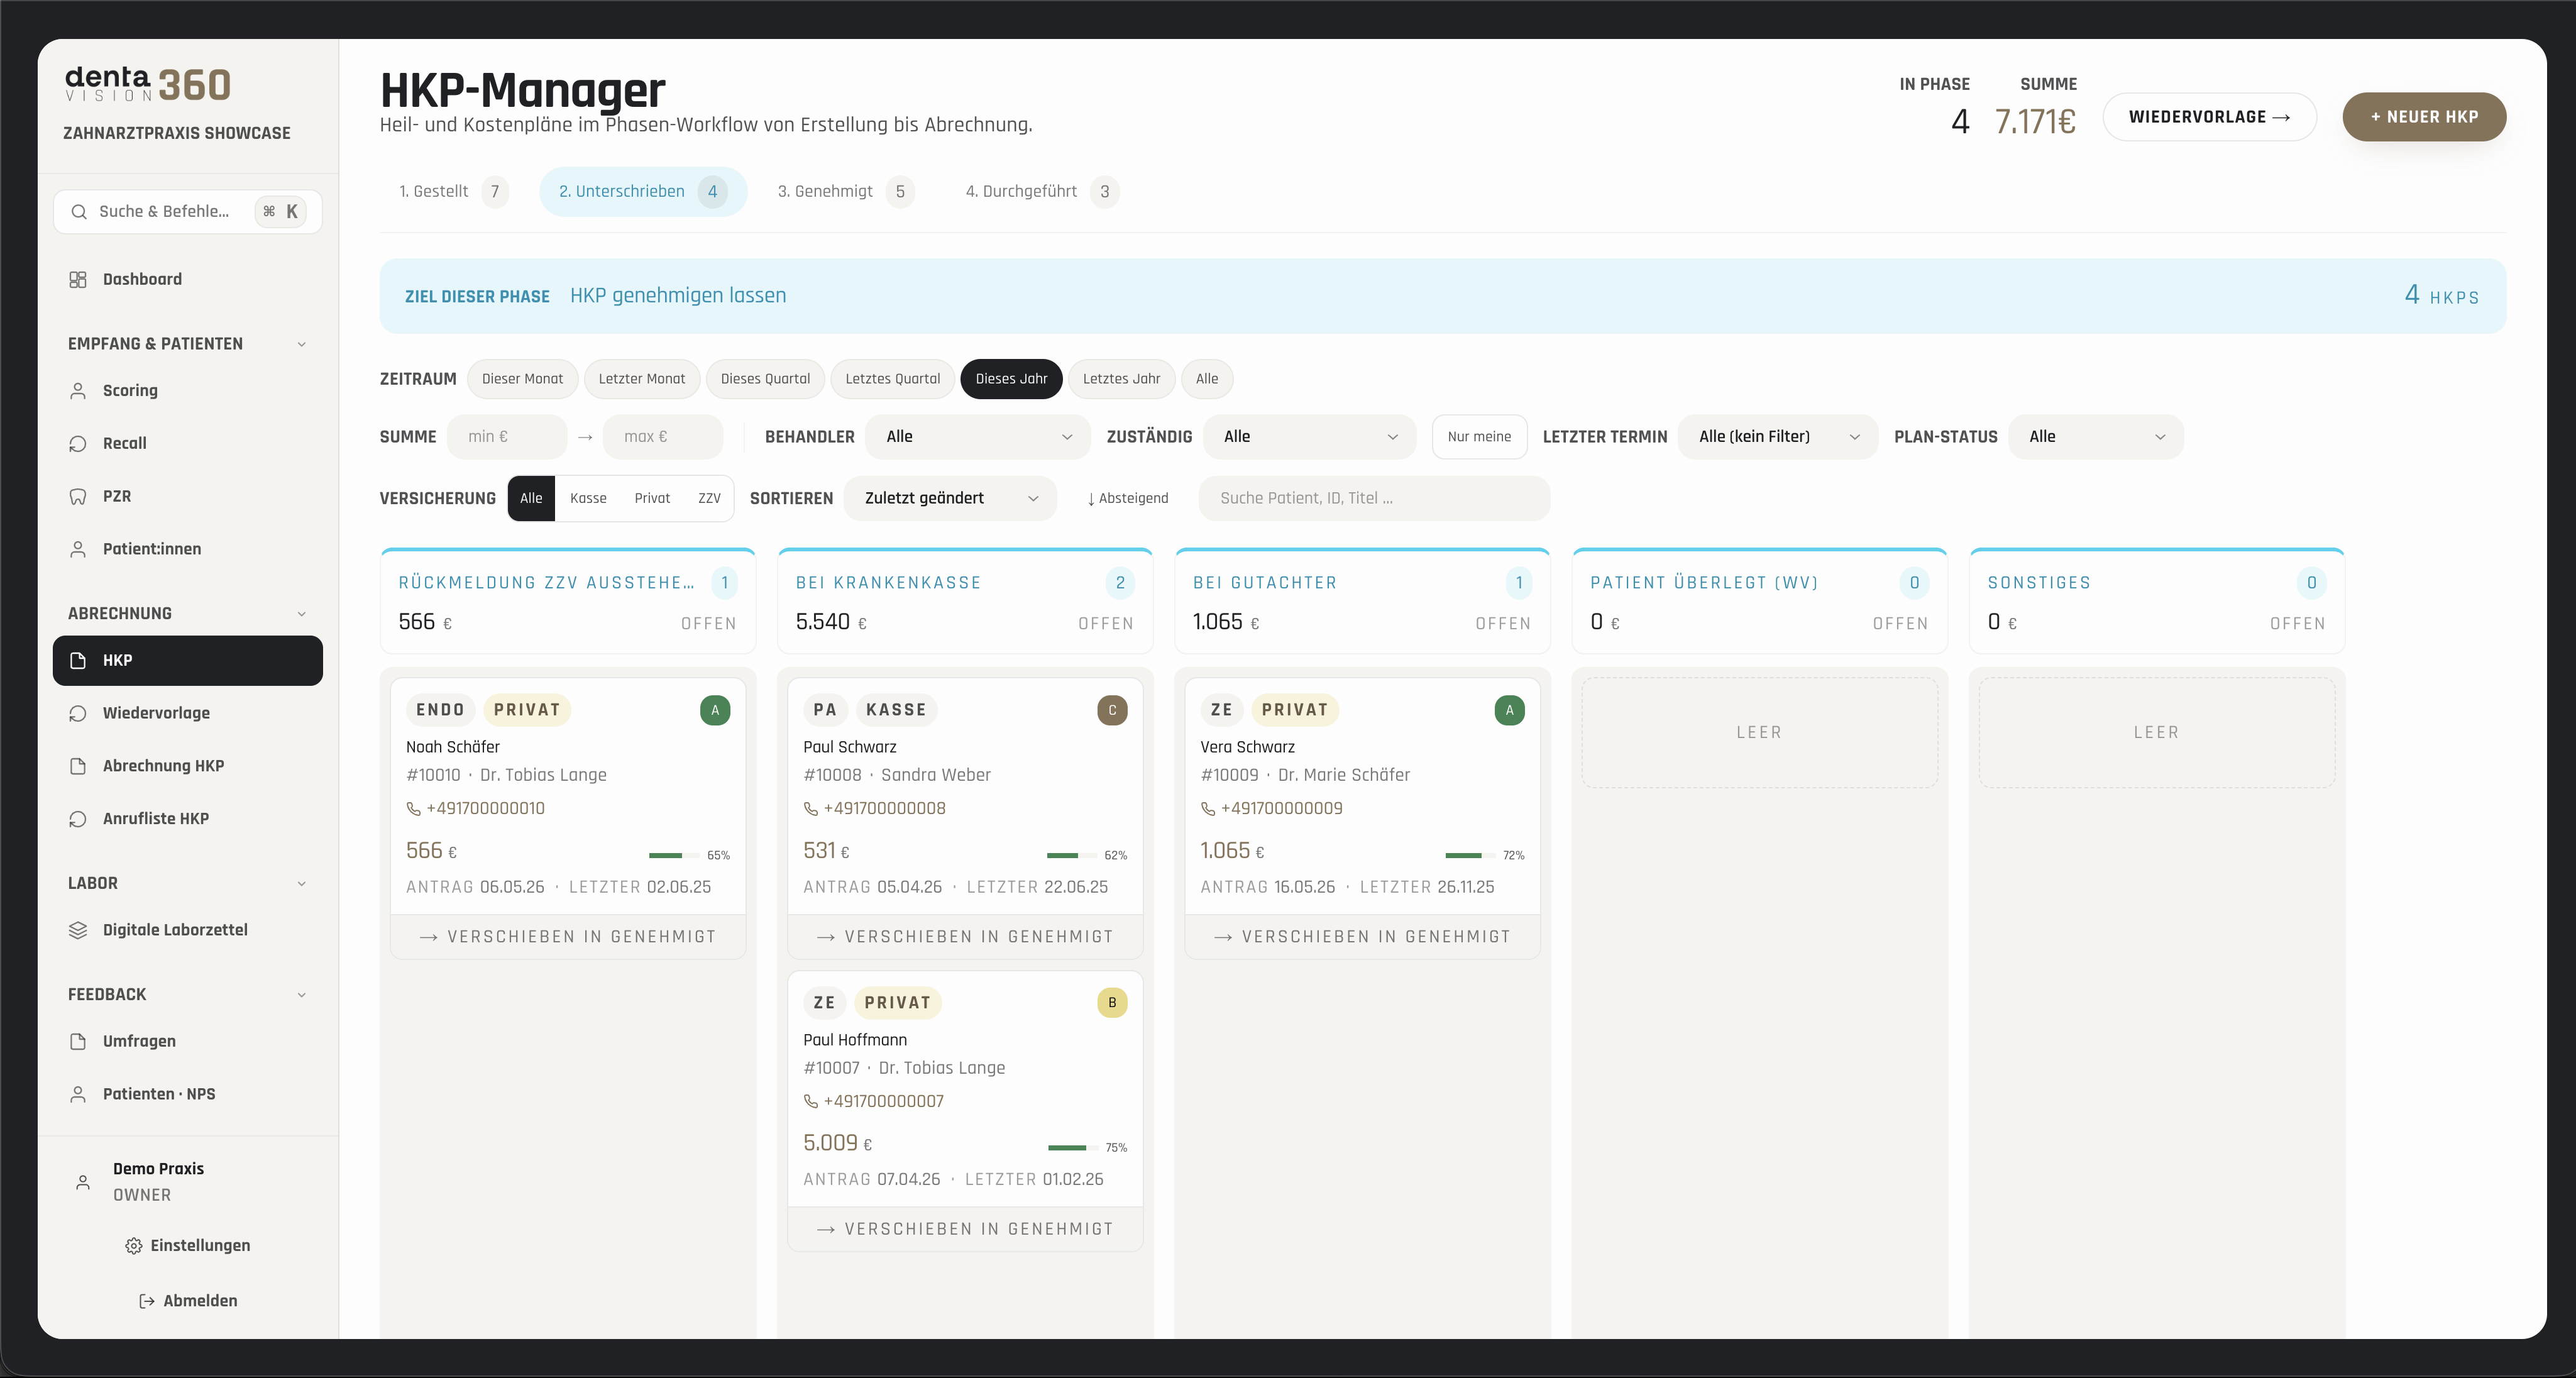2576x1378 pixels.
Task: Click the Wiedervorlage sidebar icon
Action: tap(77, 713)
